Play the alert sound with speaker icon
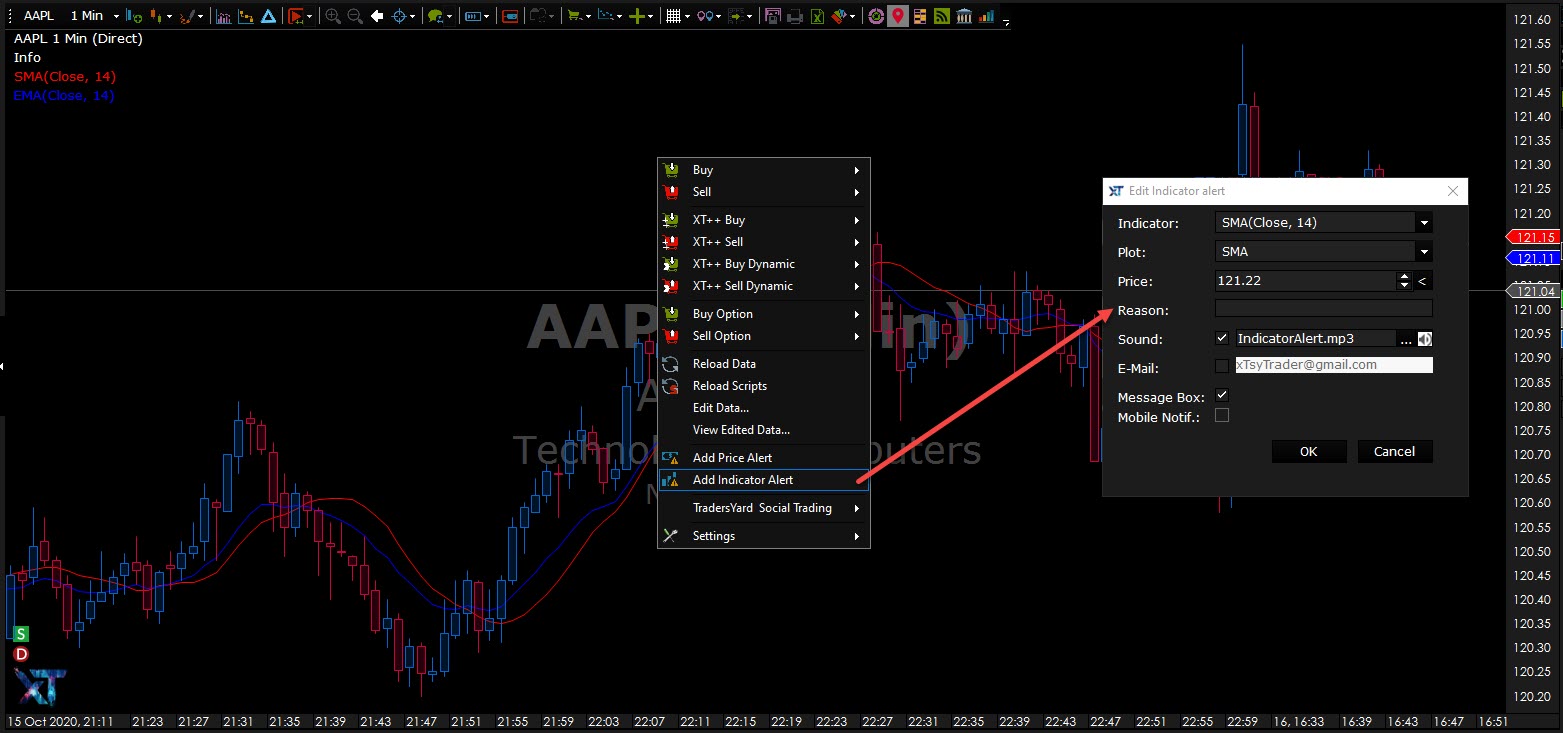This screenshot has width=1563, height=733. point(1424,339)
